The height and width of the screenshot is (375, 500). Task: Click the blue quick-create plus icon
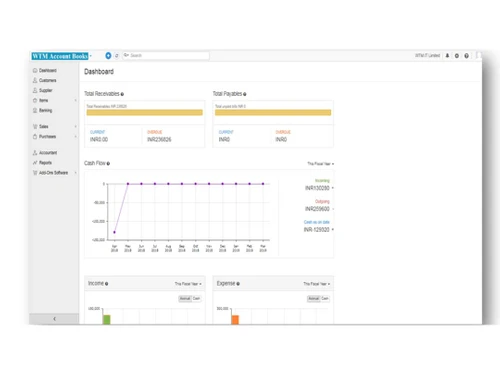pos(108,56)
